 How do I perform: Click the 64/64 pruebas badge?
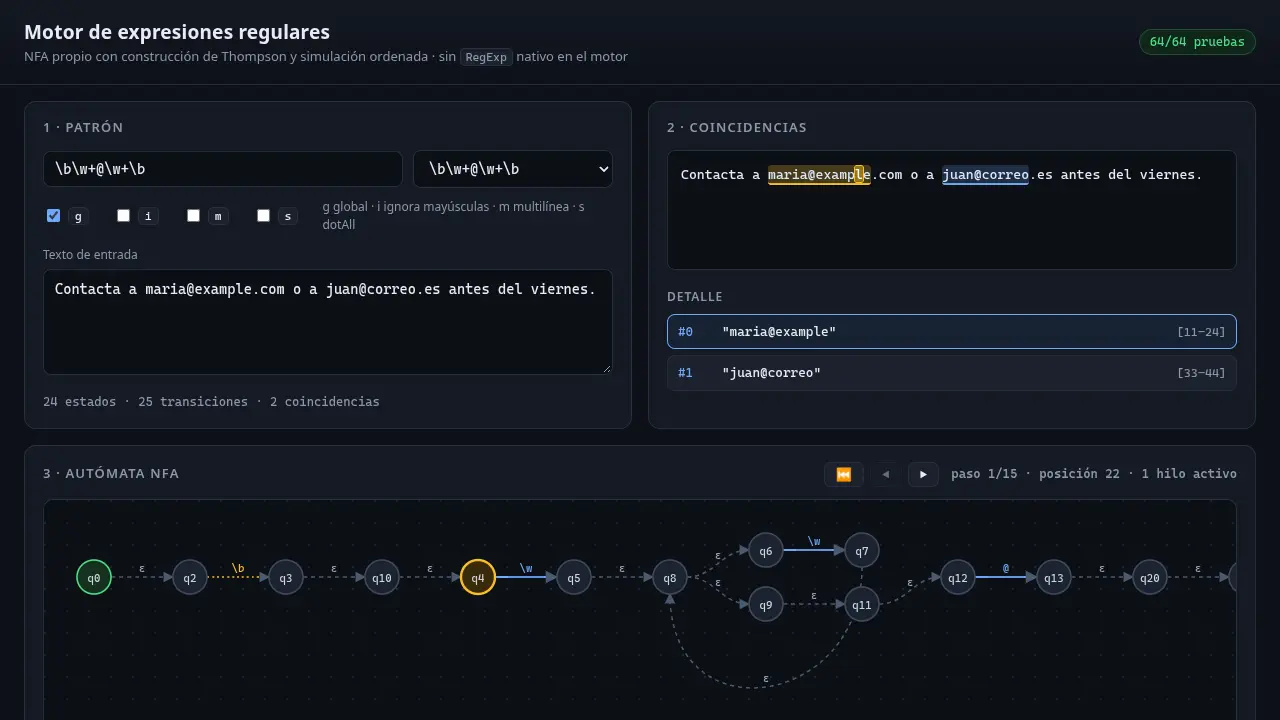coord(1197,42)
